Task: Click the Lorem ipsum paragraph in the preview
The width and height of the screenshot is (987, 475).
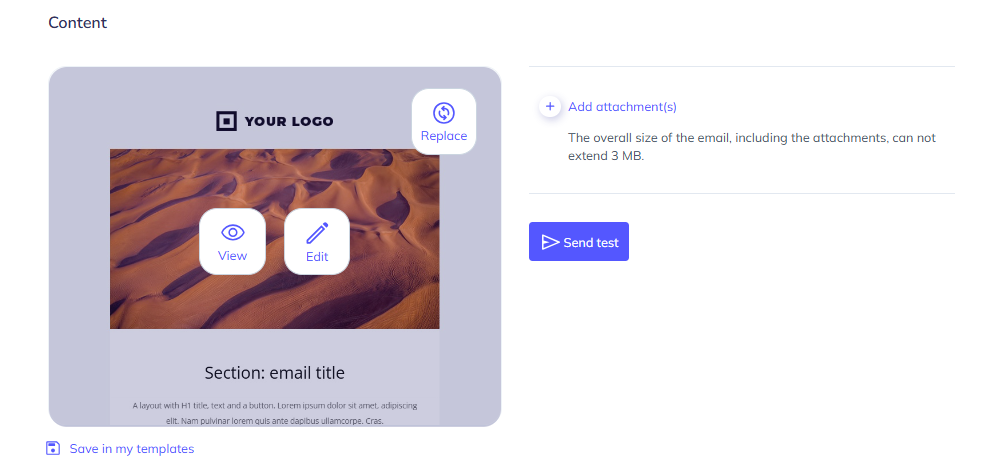Action: tap(274, 413)
